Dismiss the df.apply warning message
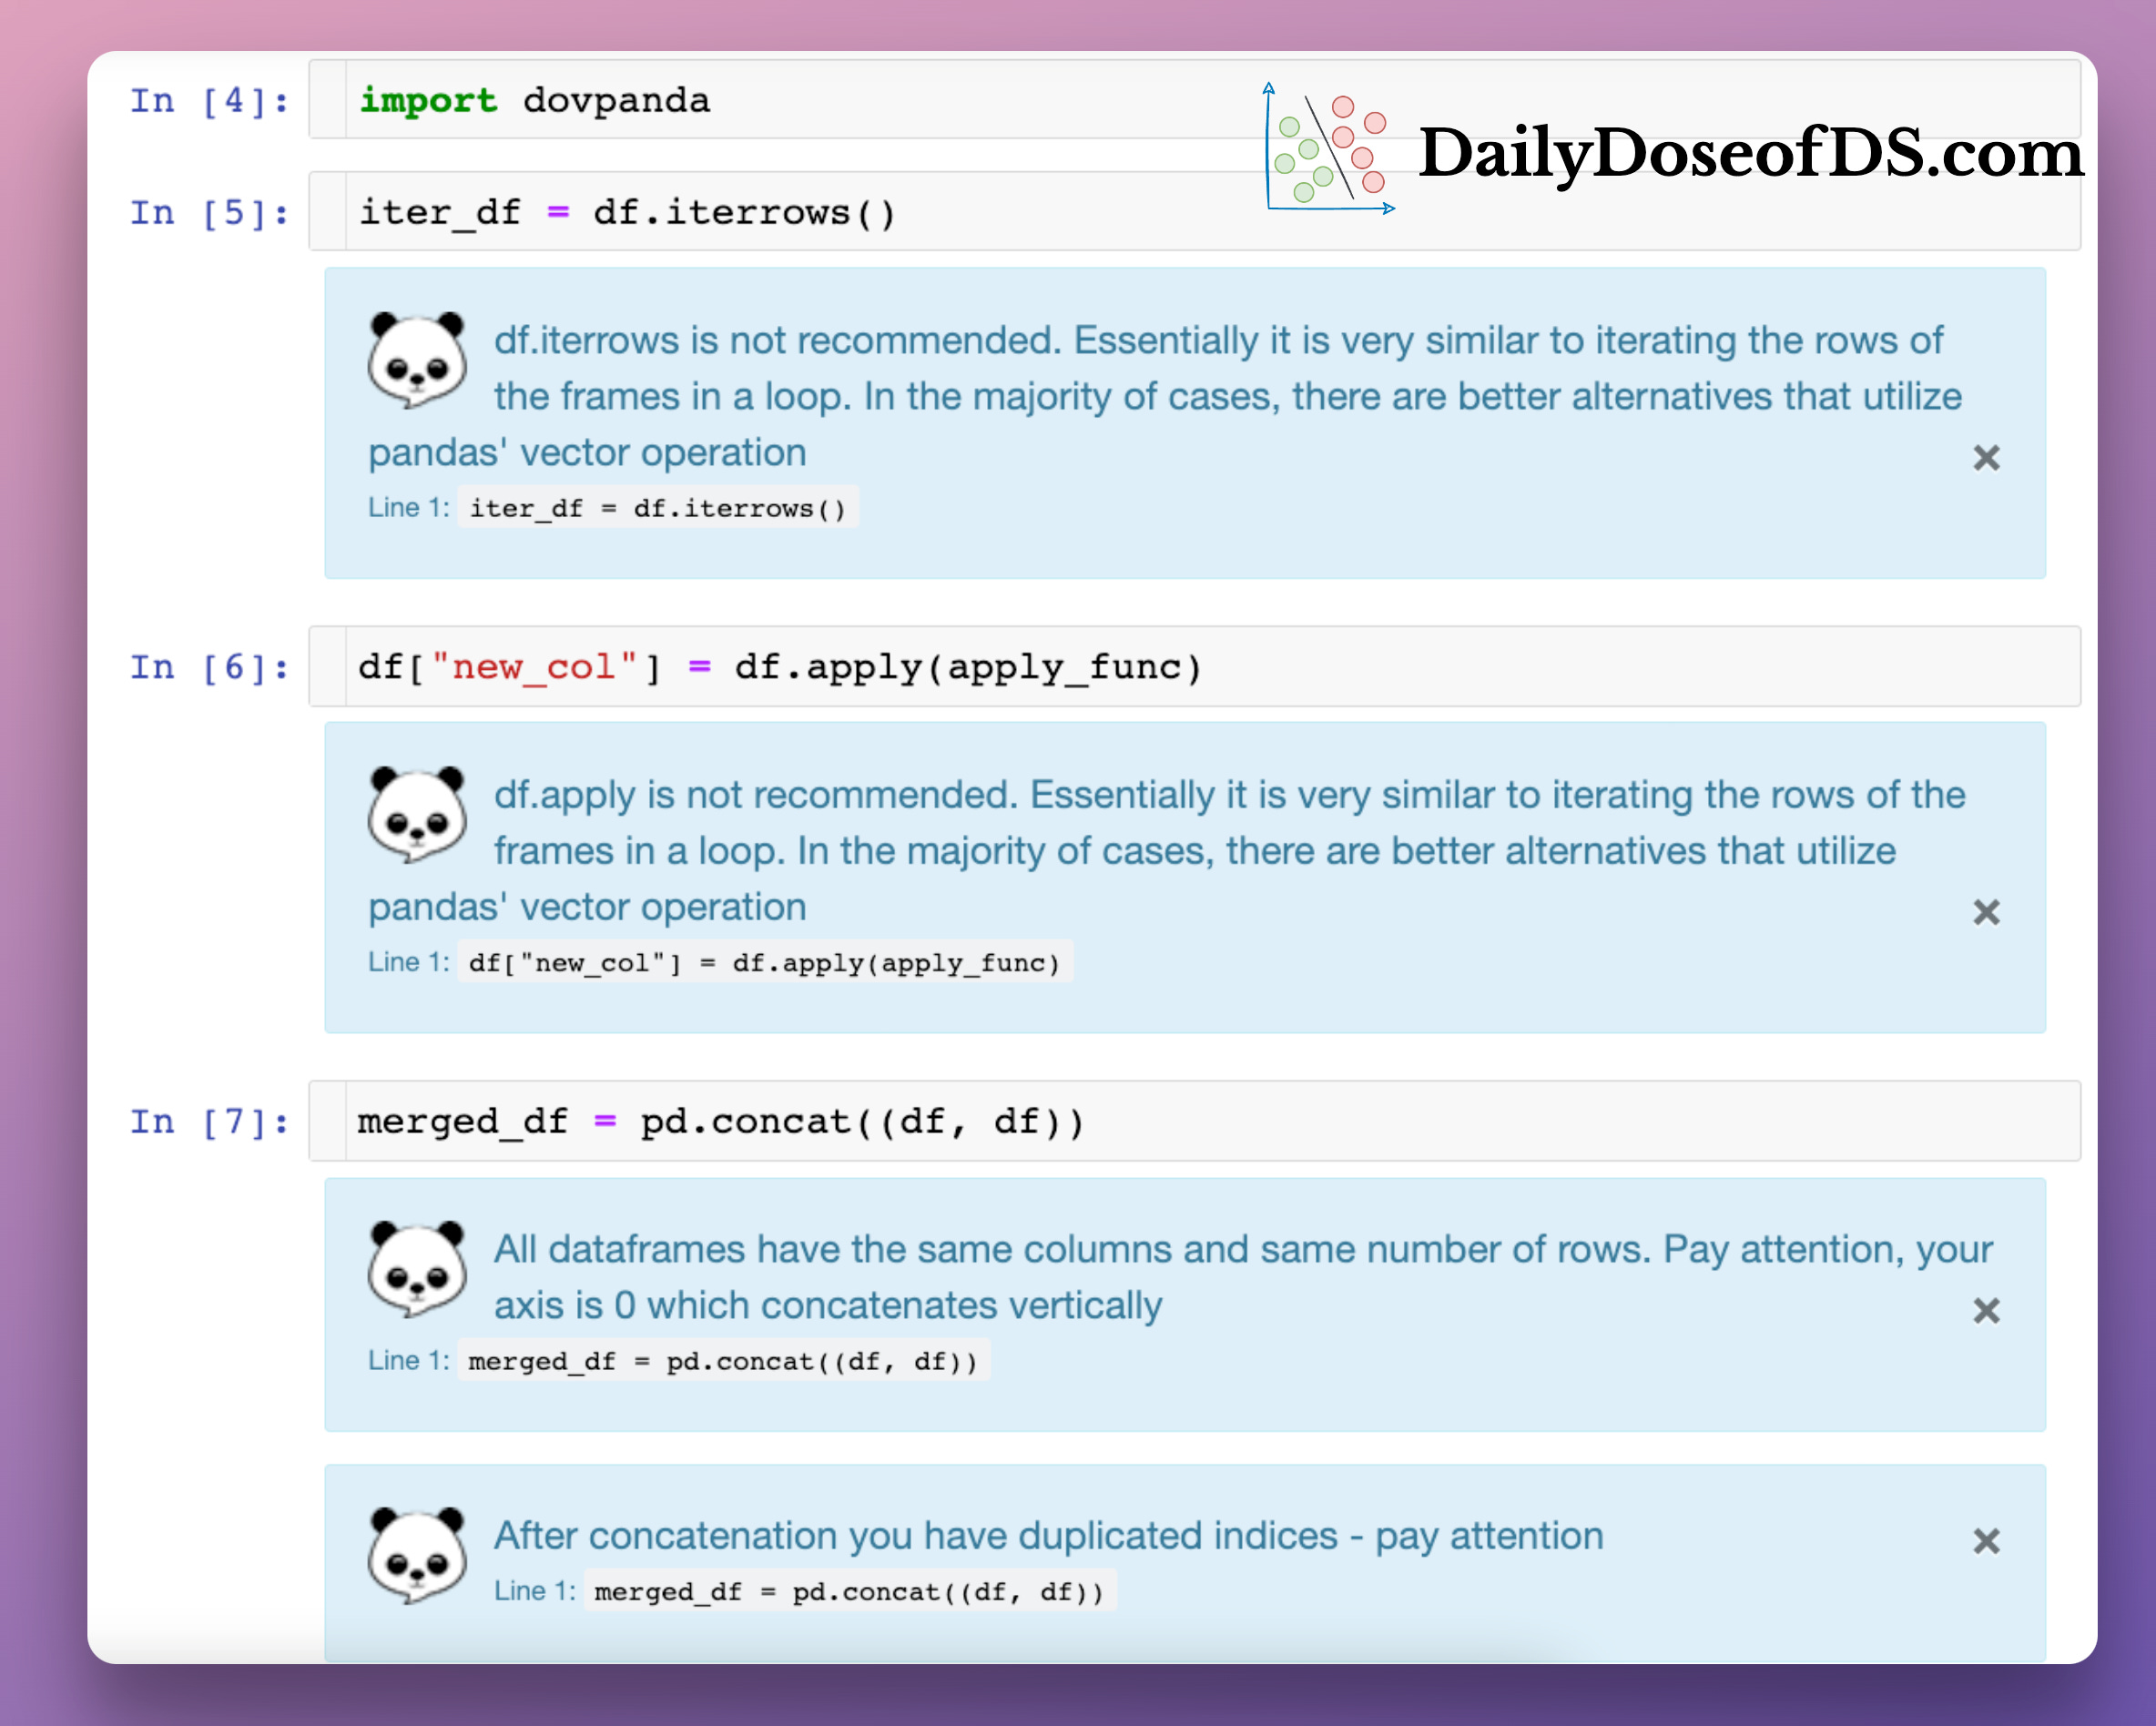 (1986, 912)
